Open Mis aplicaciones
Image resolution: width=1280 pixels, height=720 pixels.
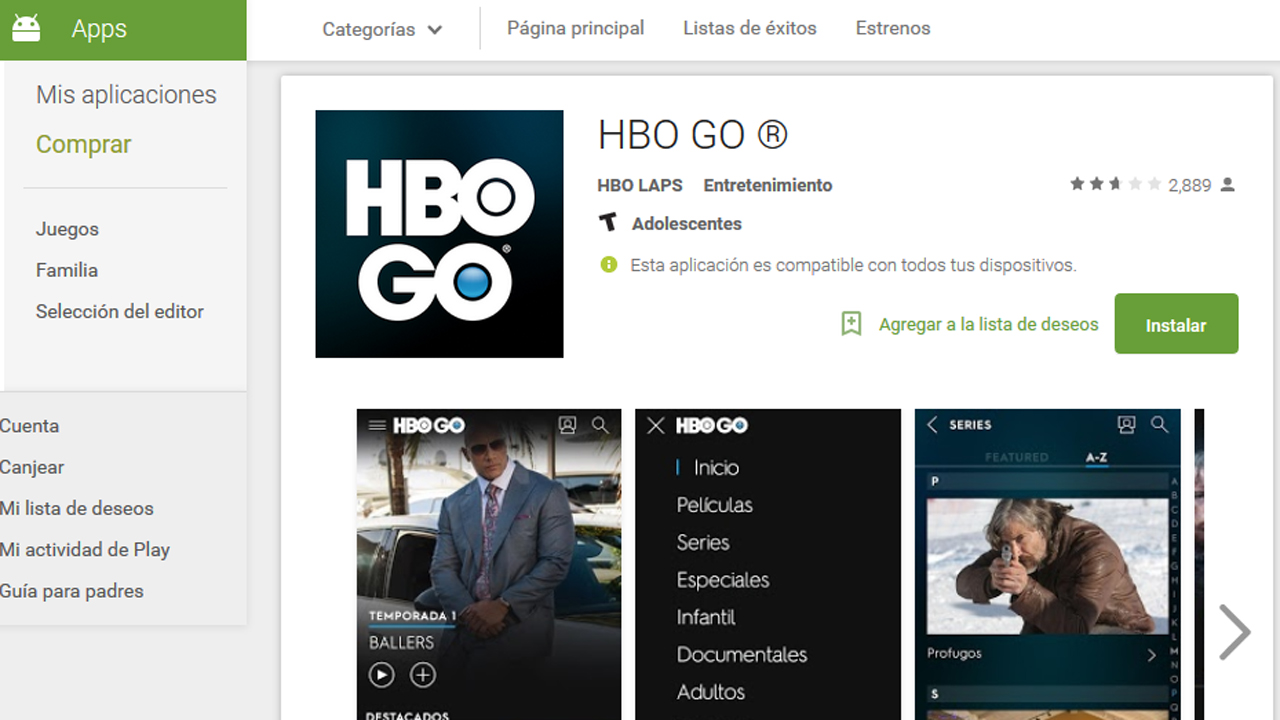pyautogui.click(x=126, y=95)
